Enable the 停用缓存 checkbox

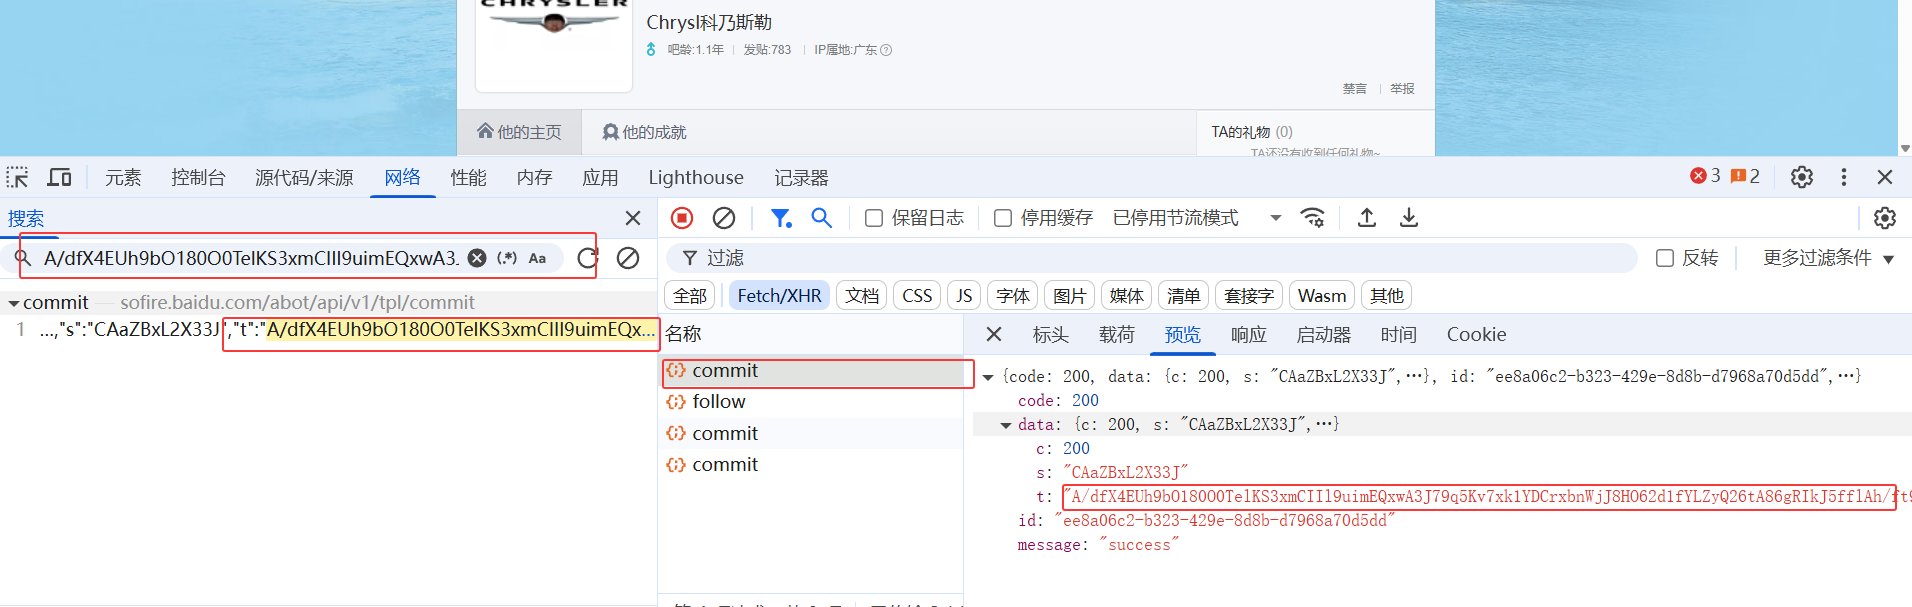pyautogui.click(x=1003, y=218)
